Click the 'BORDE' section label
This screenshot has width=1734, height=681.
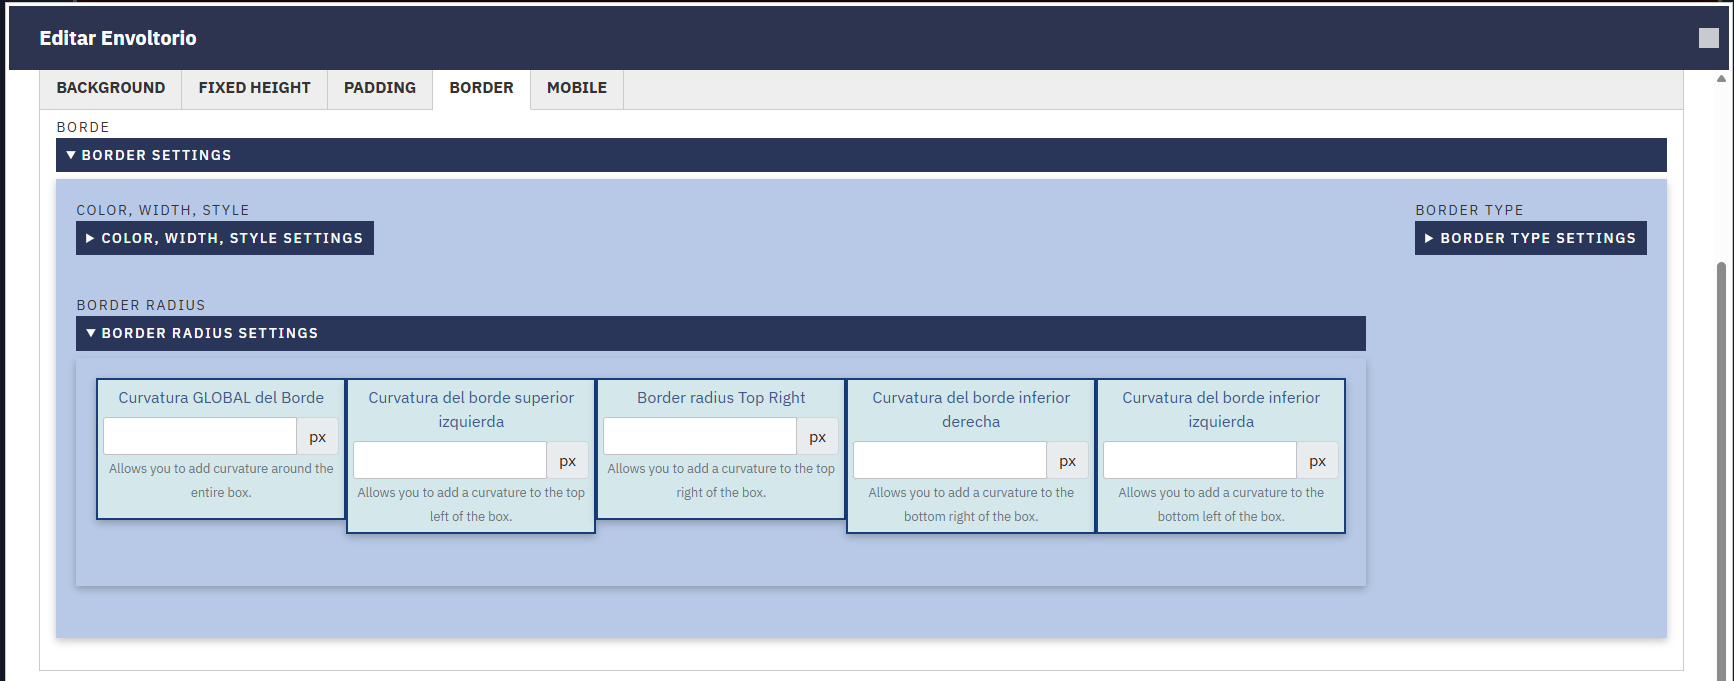83,127
